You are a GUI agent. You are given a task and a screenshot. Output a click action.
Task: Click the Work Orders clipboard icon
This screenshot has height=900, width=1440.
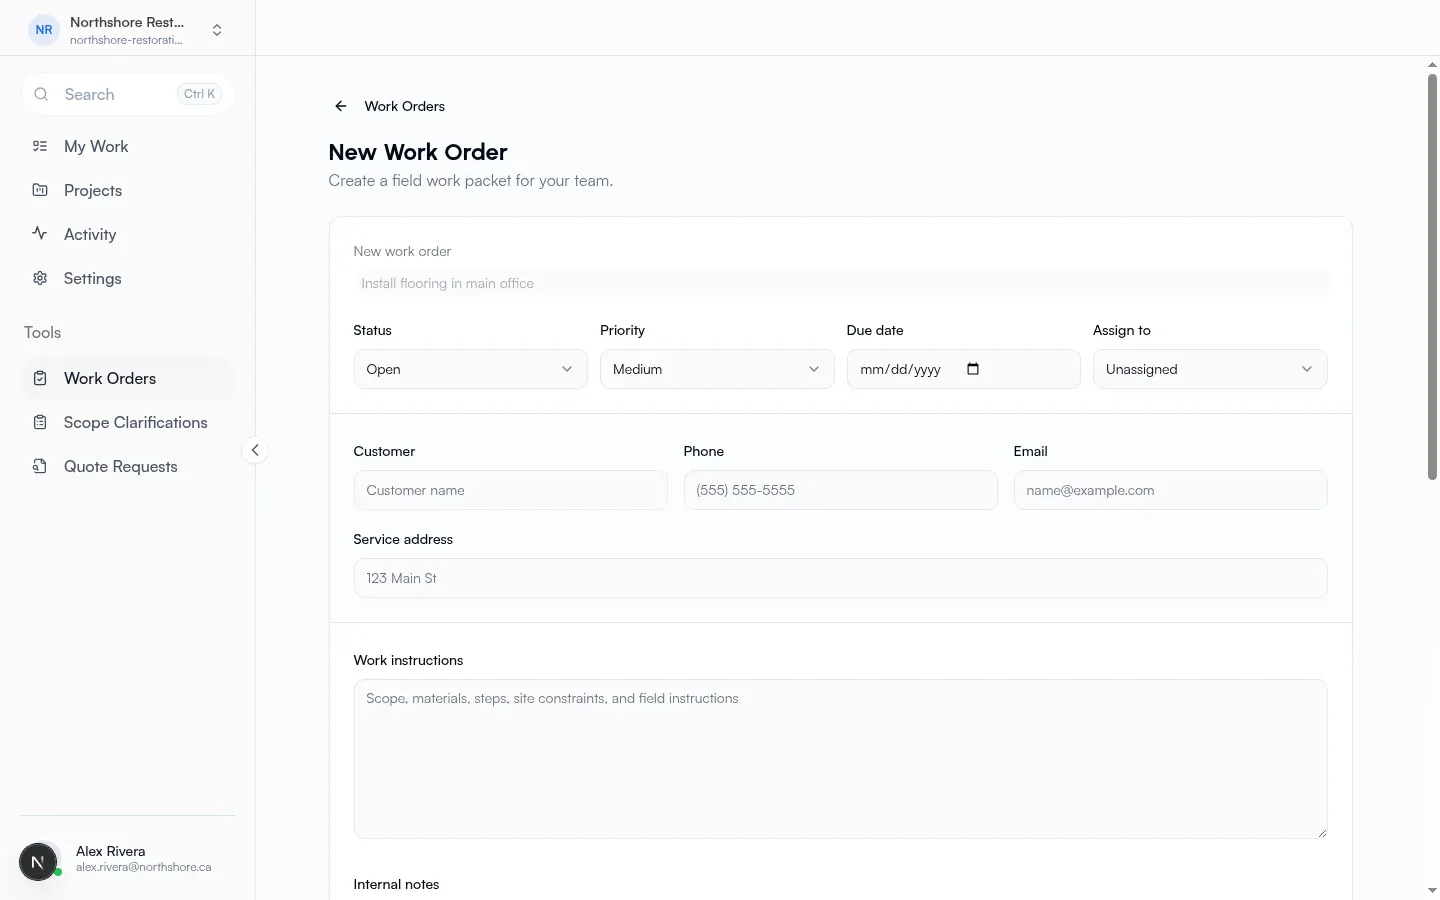click(40, 378)
